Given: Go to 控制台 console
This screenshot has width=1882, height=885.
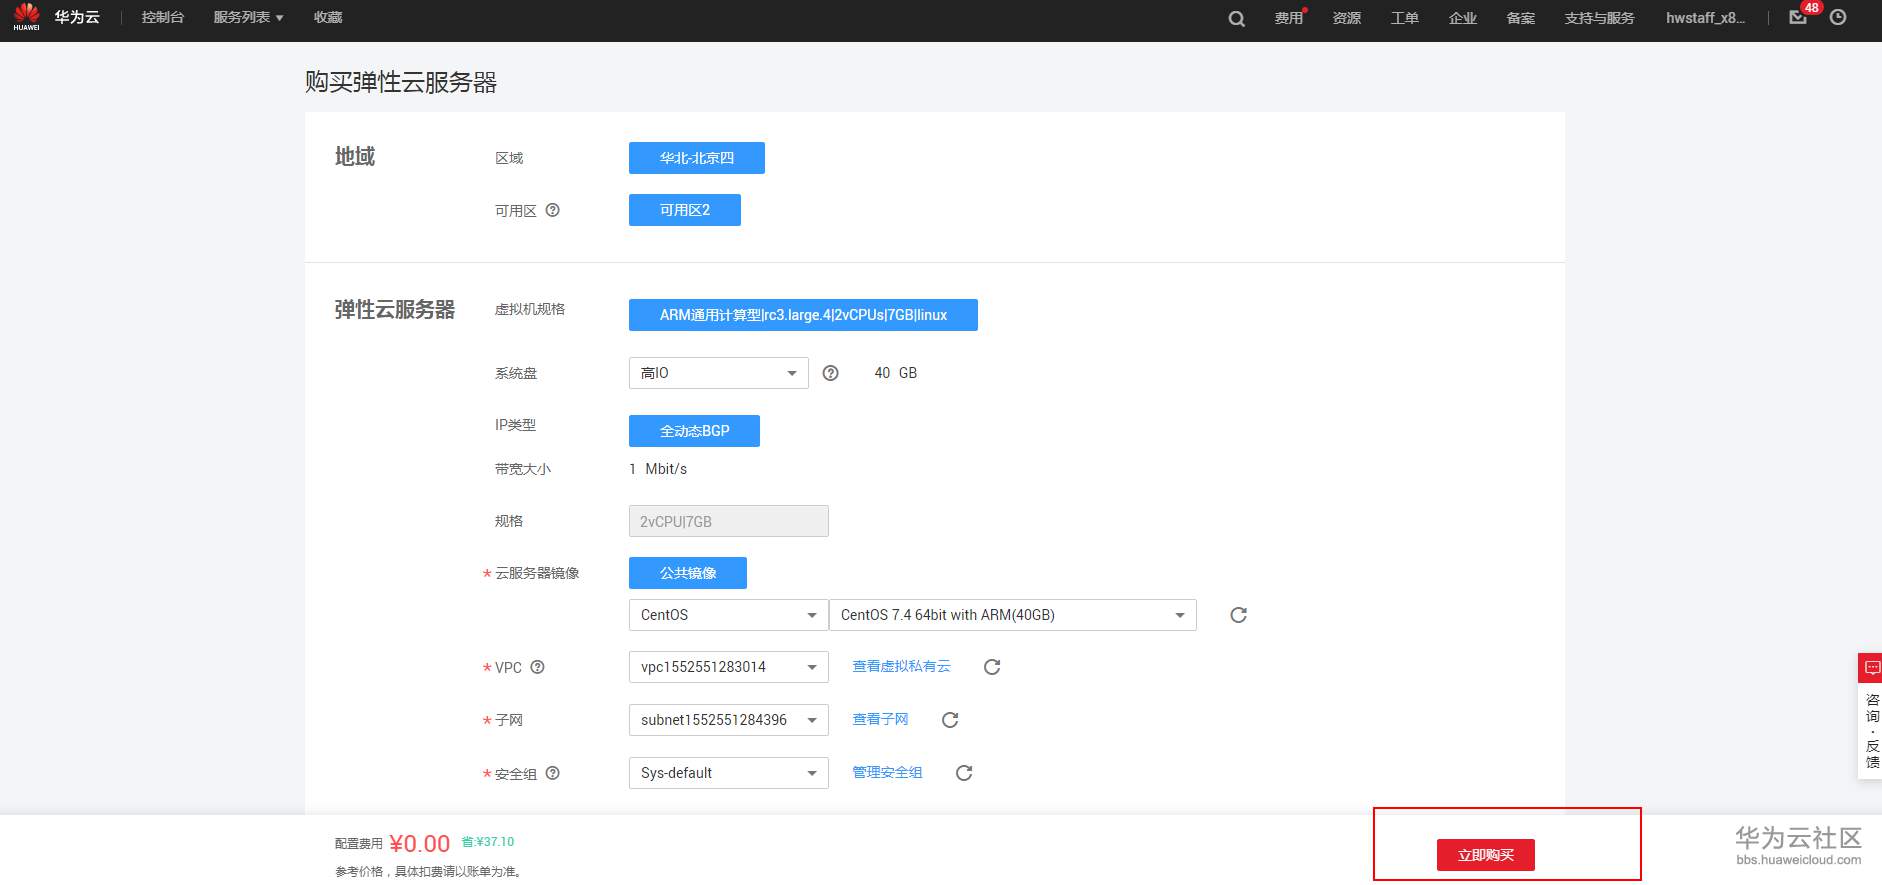Looking at the screenshot, I should [x=163, y=17].
